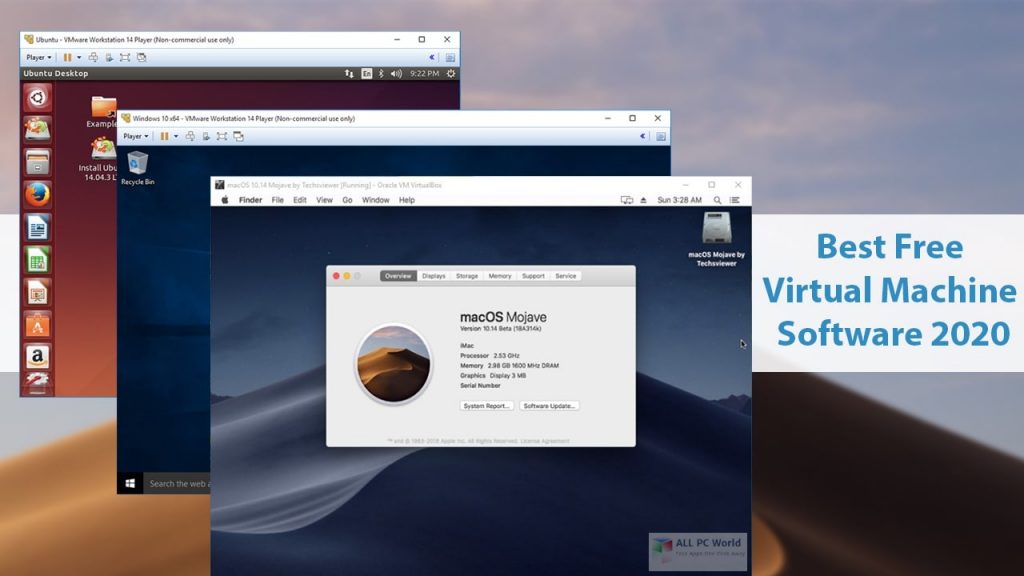Image resolution: width=1024 pixels, height=576 pixels.
Task: Open LibreOffice Calc in Ubuntu launcher
Action: click(37, 261)
